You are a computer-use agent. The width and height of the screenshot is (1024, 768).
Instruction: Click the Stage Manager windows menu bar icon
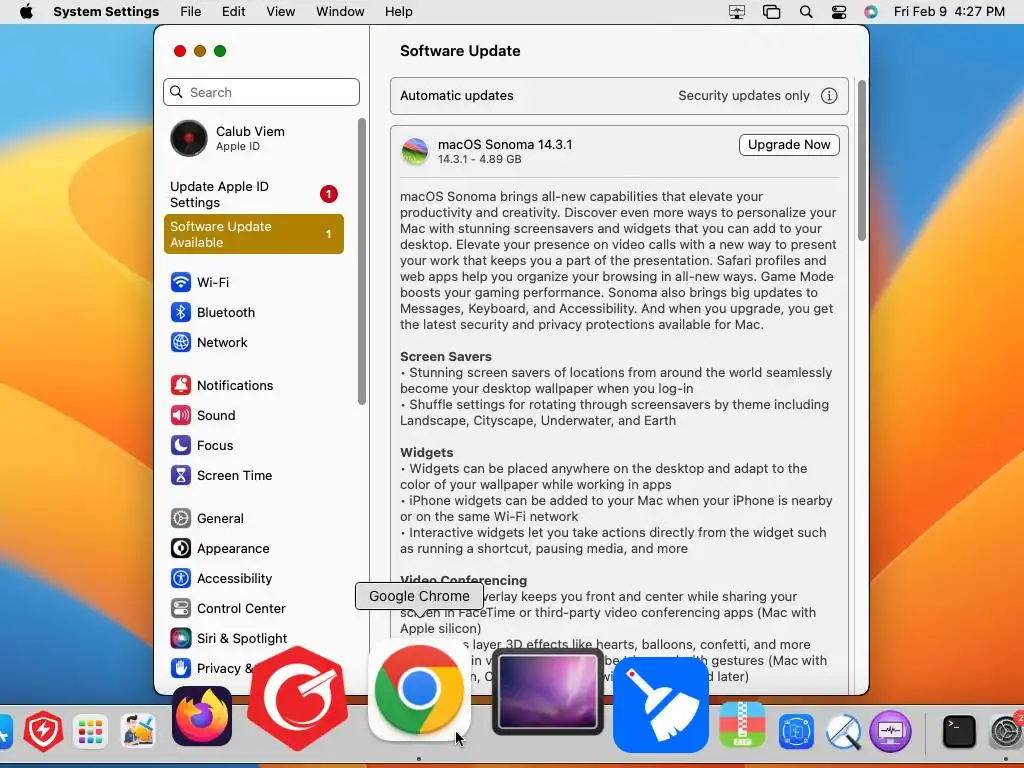coord(771,12)
